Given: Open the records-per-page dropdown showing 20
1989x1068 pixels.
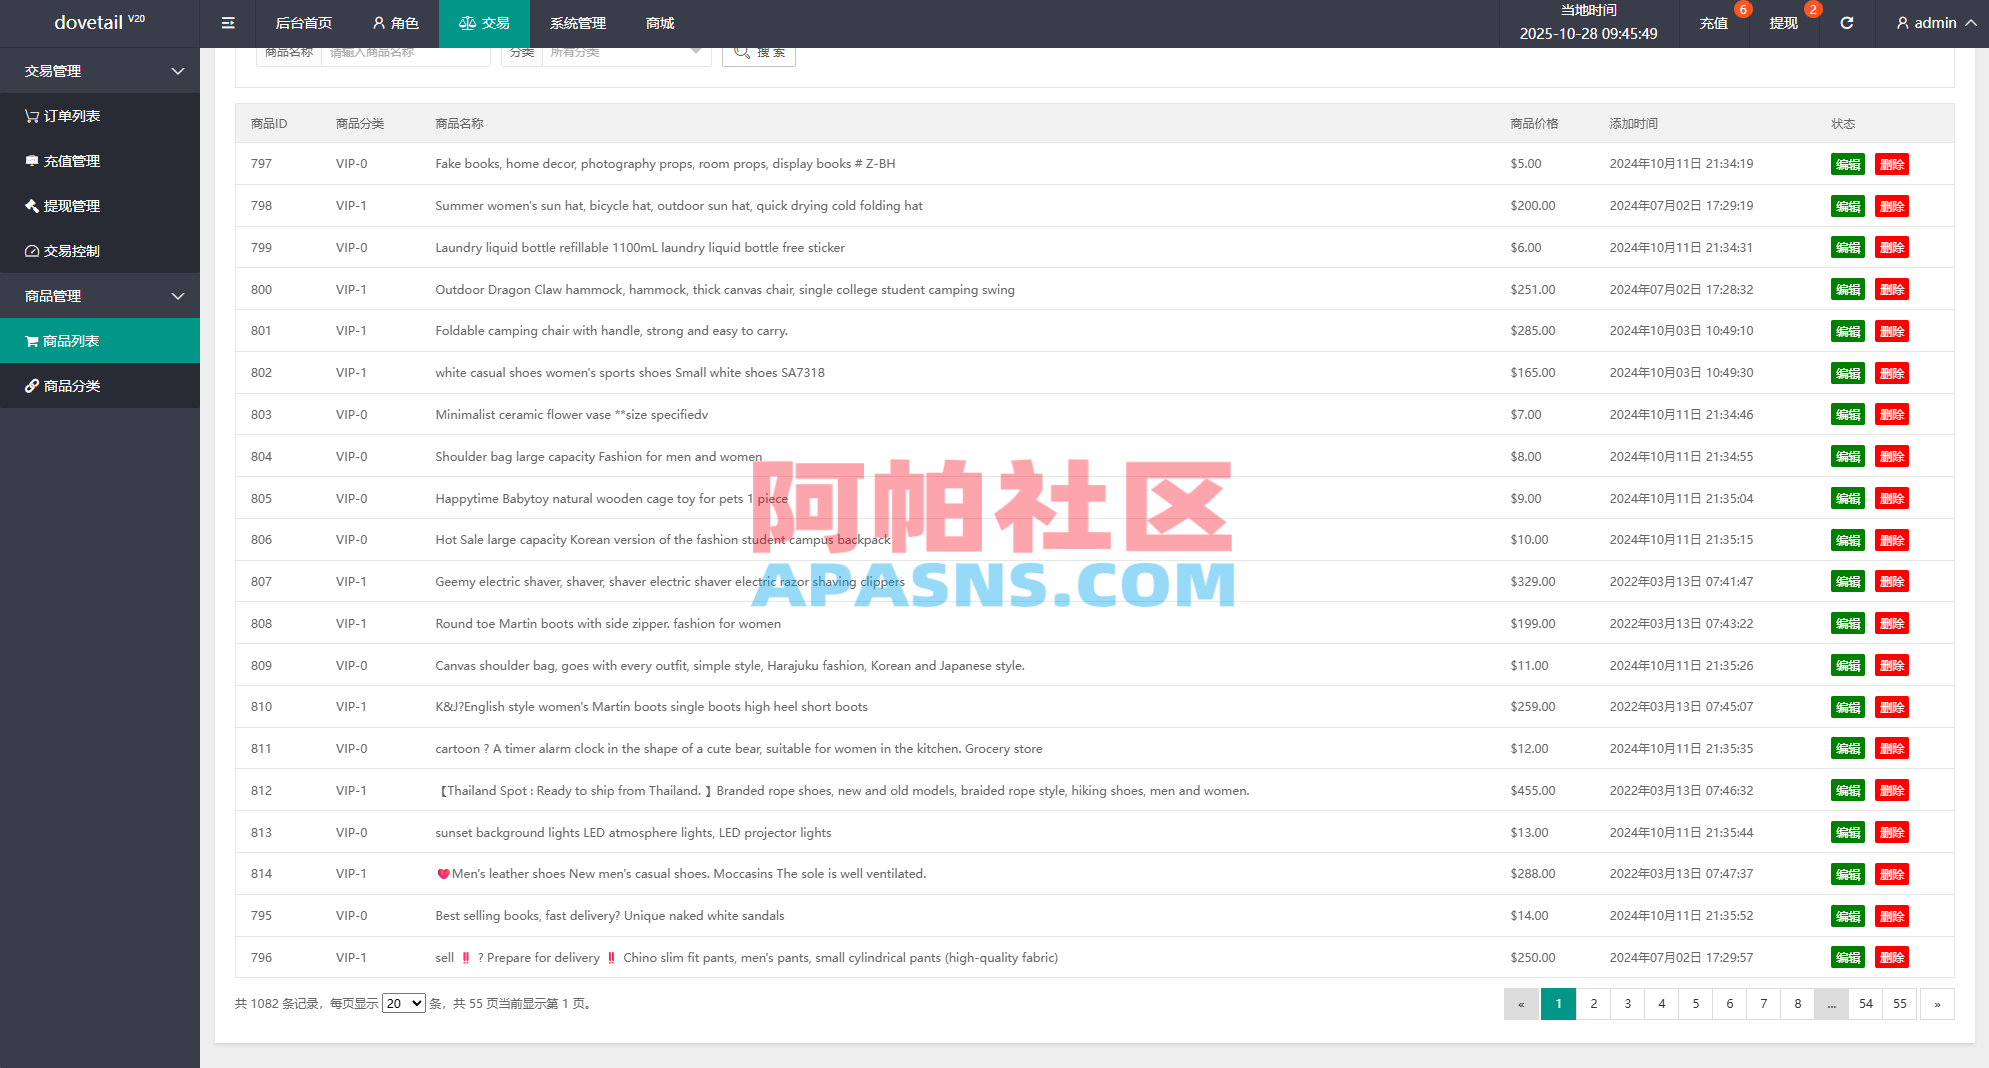Looking at the screenshot, I should tap(404, 1003).
